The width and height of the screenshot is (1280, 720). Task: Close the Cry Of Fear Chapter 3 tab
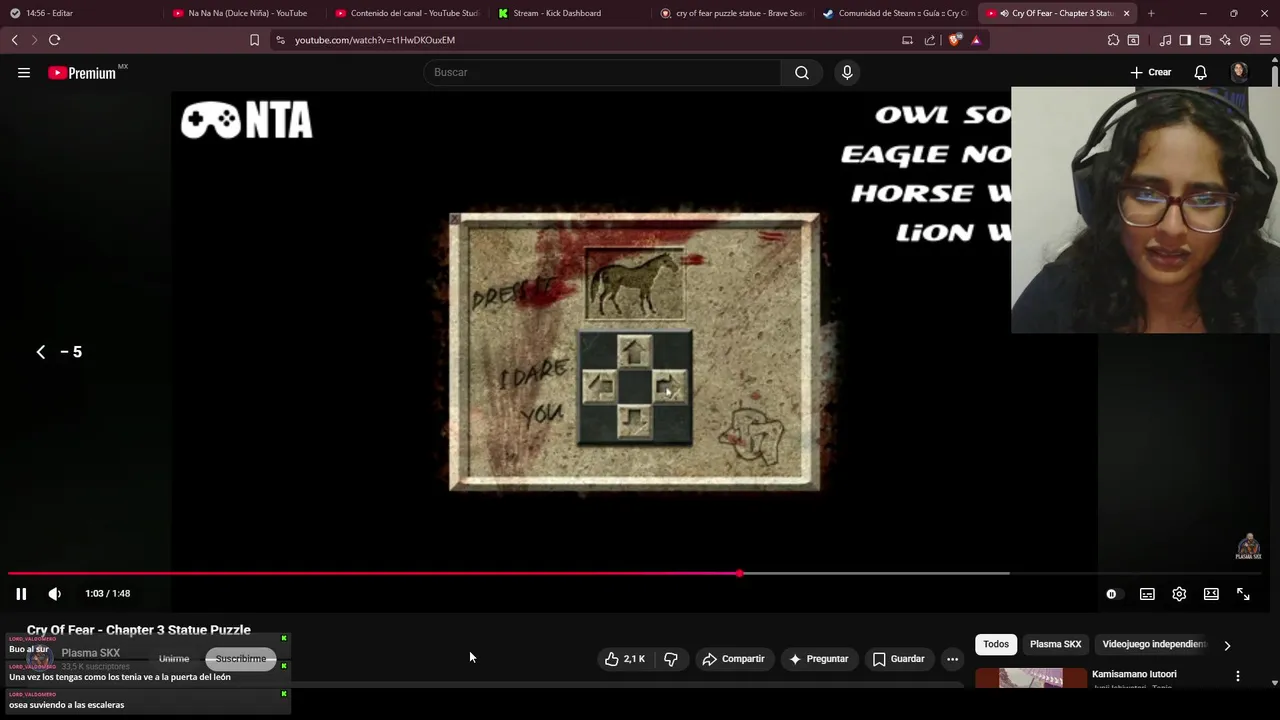click(x=1126, y=13)
